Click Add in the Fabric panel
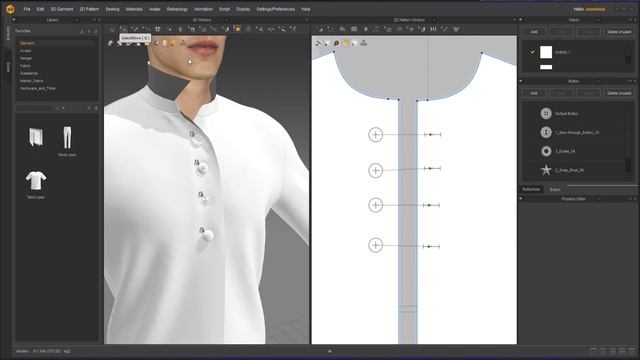Screen dimensions: 640x360 [x=533, y=31]
